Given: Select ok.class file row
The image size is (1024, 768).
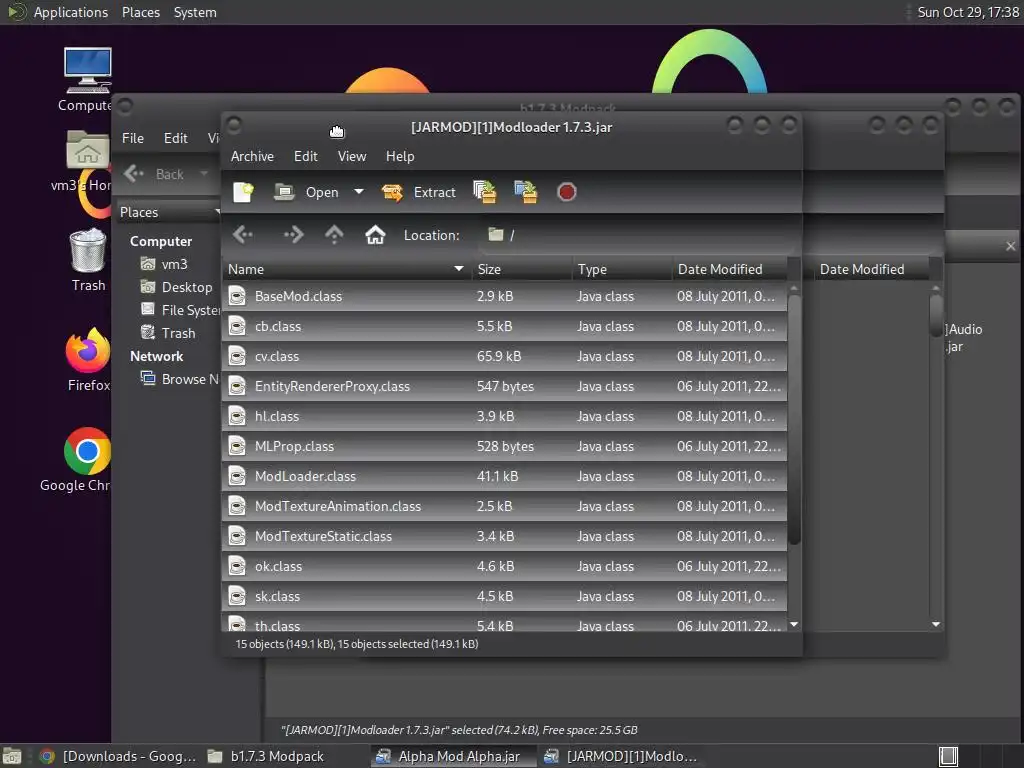Looking at the screenshot, I should pyautogui.click(x=504, y=567).
